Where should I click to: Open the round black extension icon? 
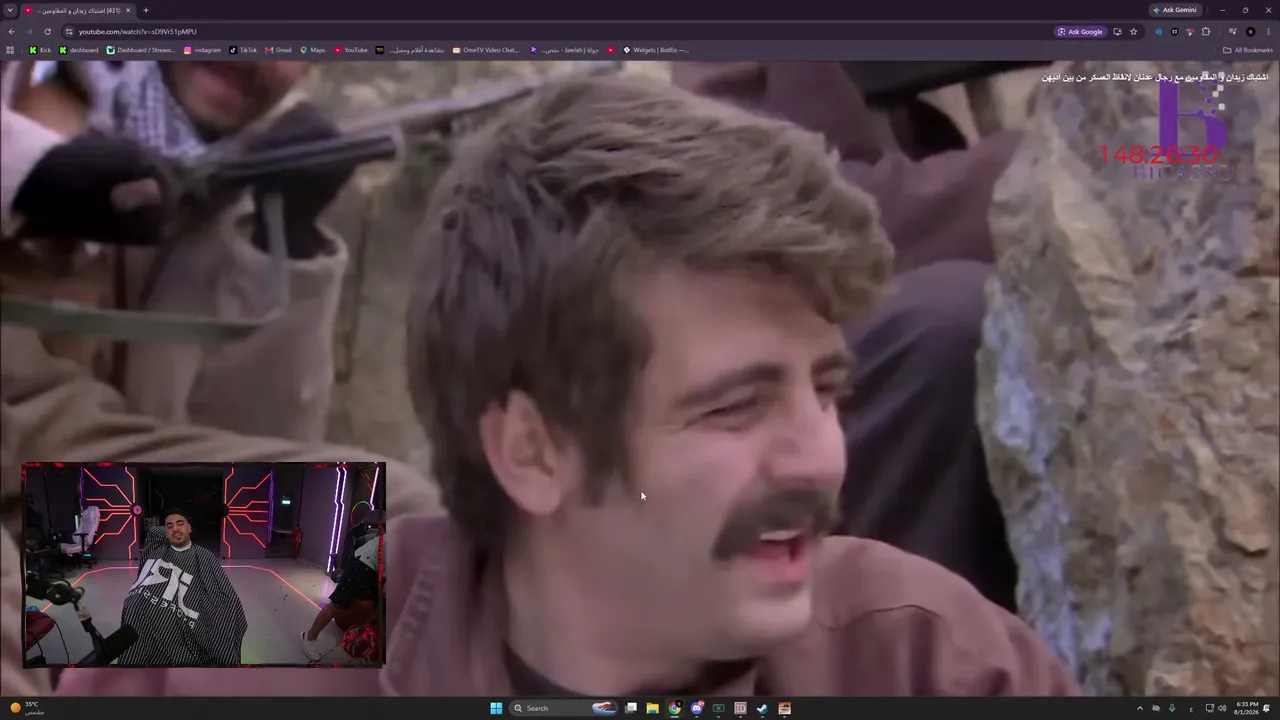click(x=1174, y=31)
